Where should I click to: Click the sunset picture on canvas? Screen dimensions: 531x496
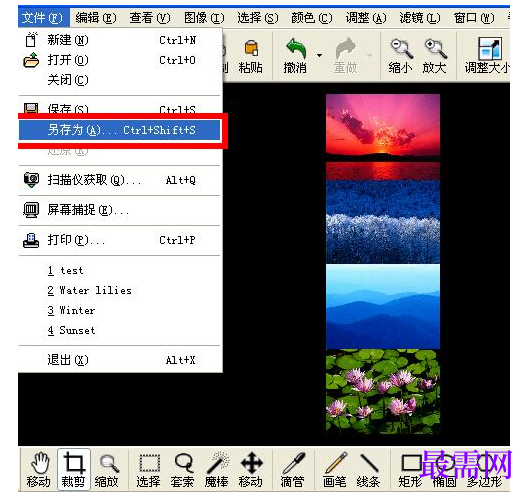(x=383, y=137)
